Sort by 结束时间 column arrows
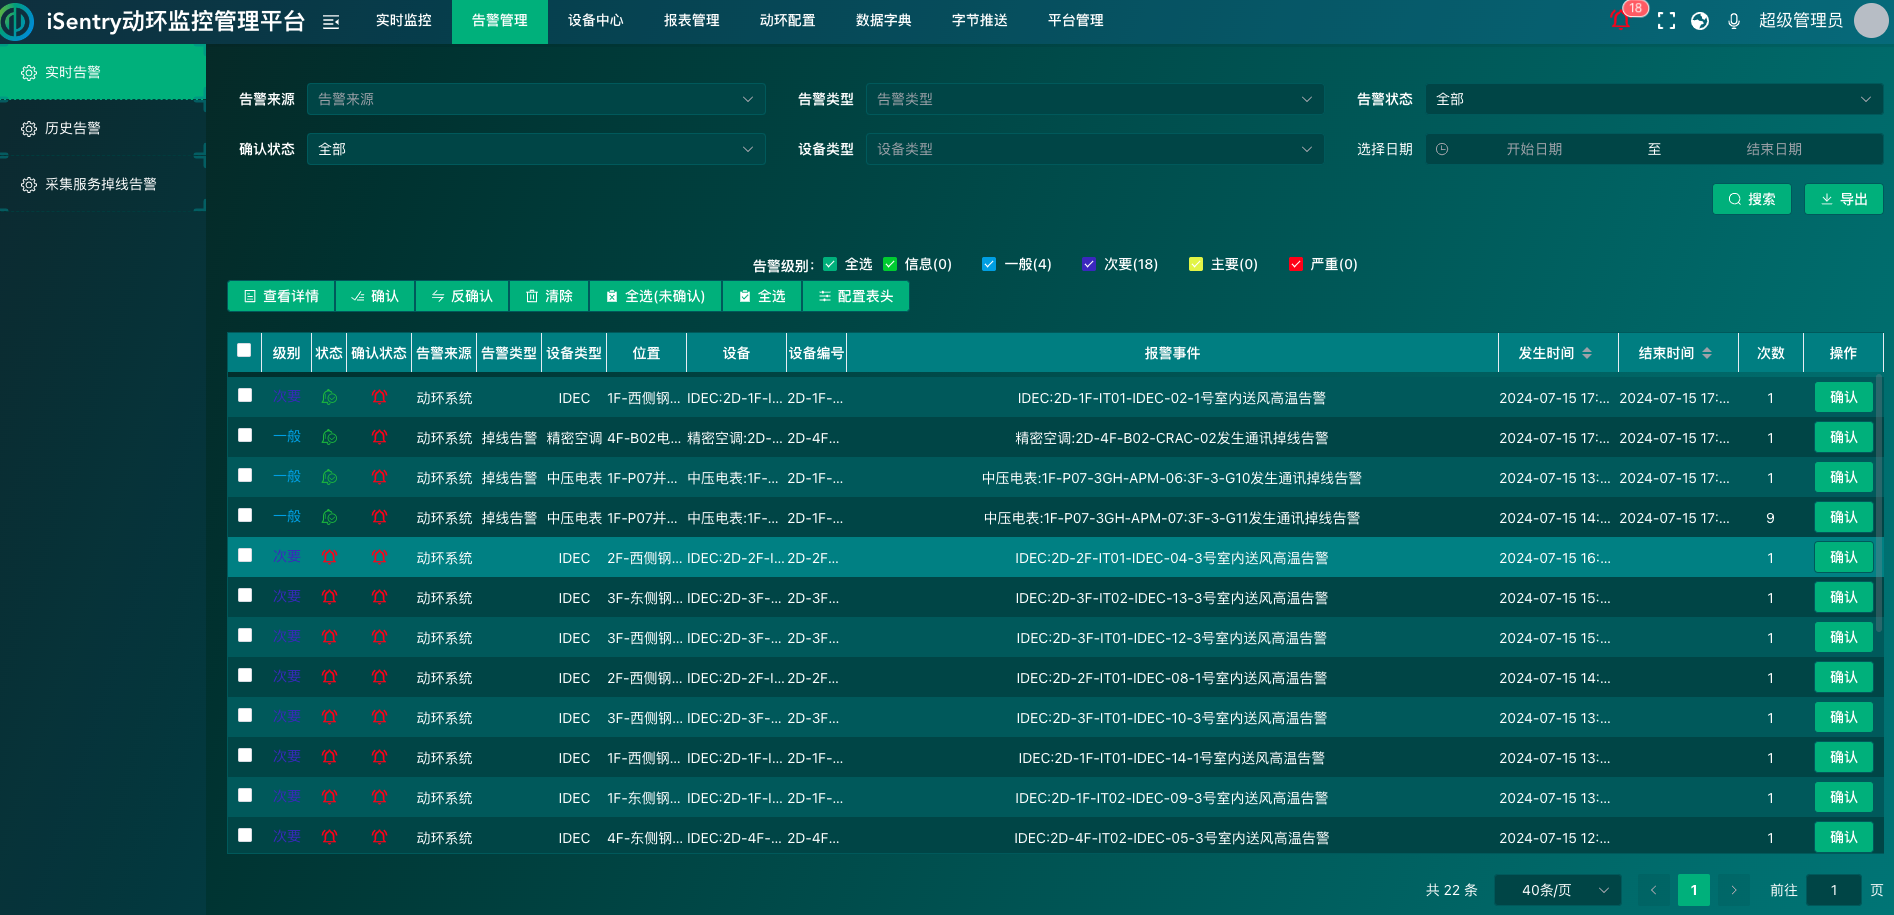 click(1707, 353)
